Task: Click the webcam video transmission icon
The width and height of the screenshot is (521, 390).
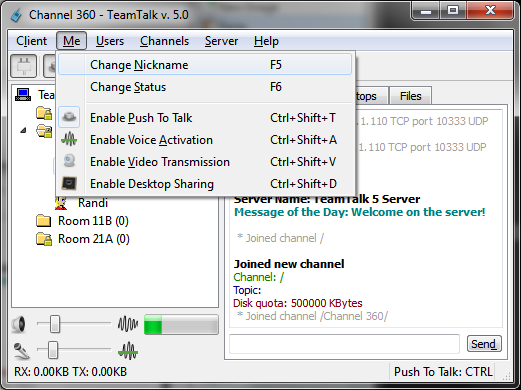Action: point(69,161)
